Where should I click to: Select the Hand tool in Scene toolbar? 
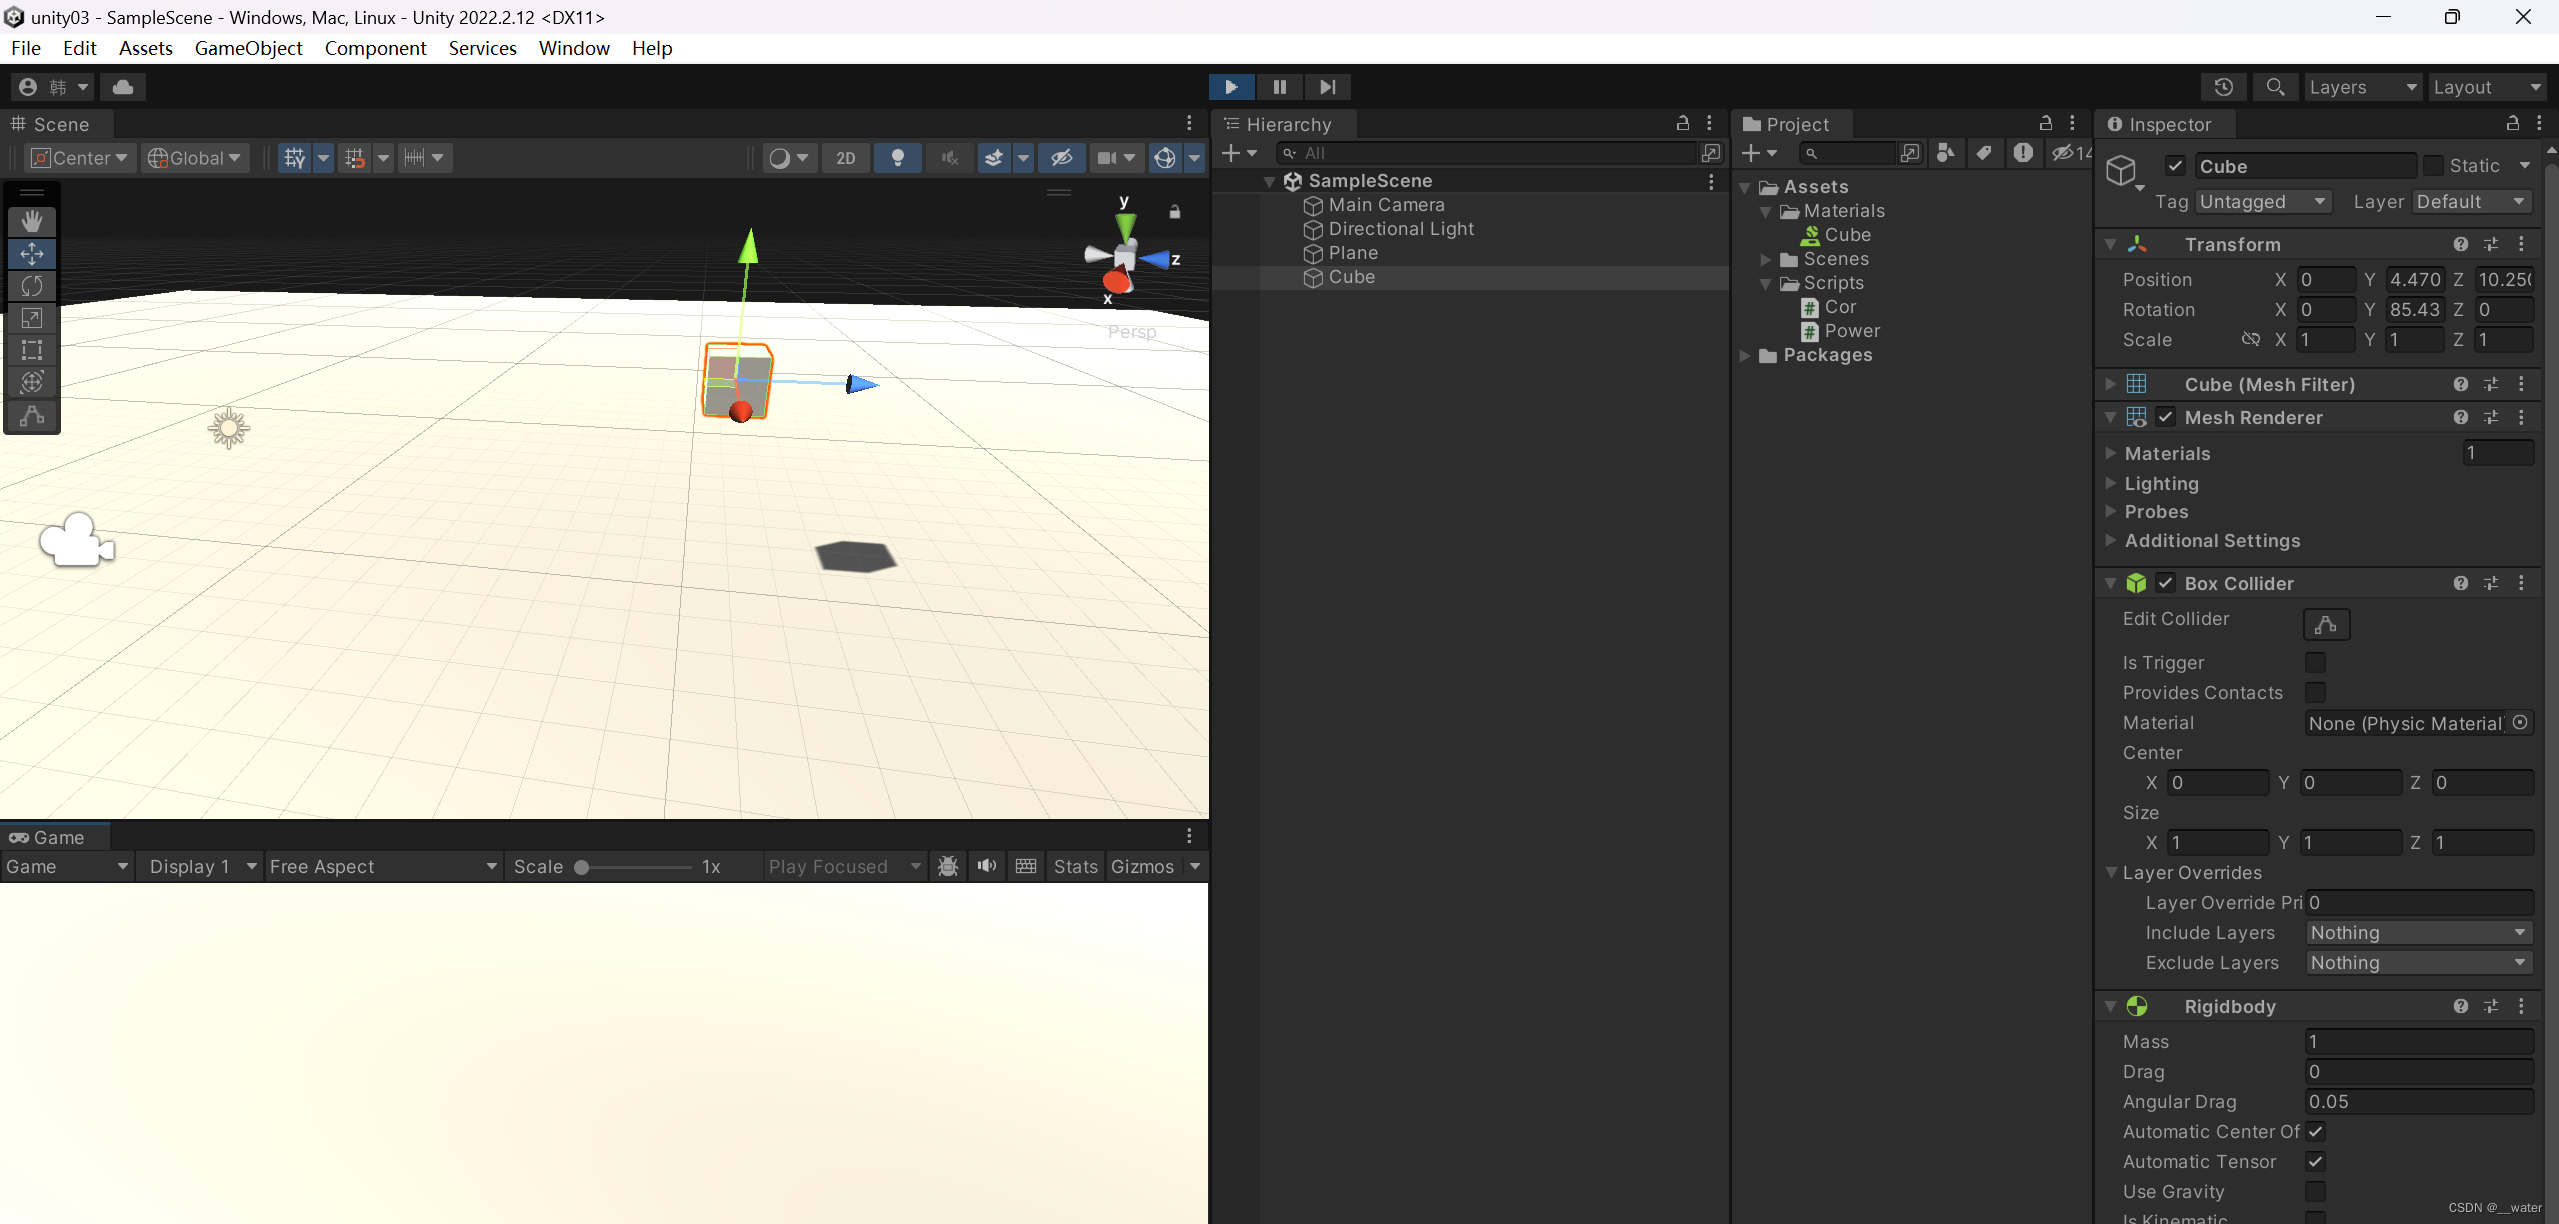pos(32,221)
